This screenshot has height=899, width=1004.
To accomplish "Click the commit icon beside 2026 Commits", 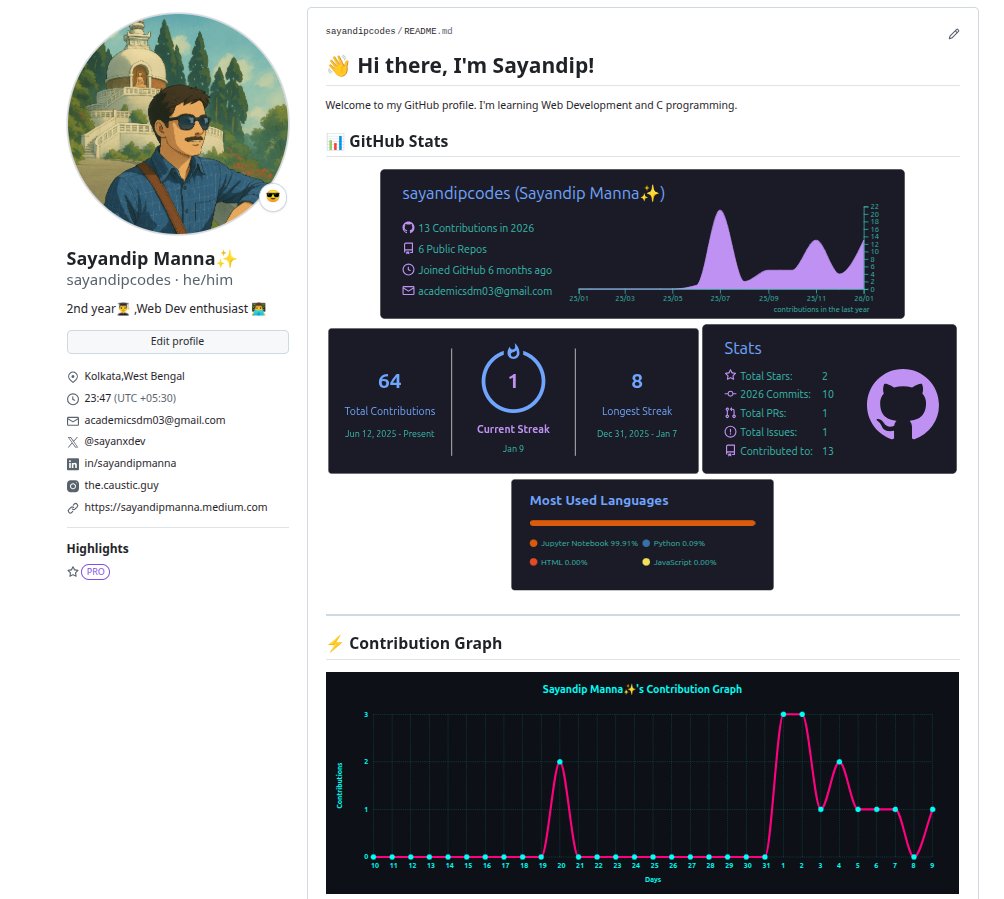I will click(x=730, y=394).
